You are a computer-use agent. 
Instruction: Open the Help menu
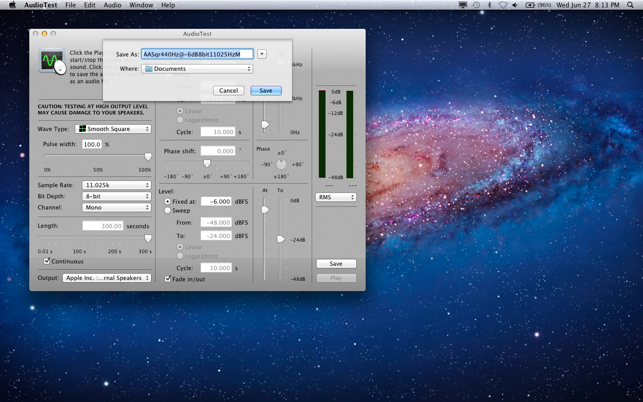(168, 5)
